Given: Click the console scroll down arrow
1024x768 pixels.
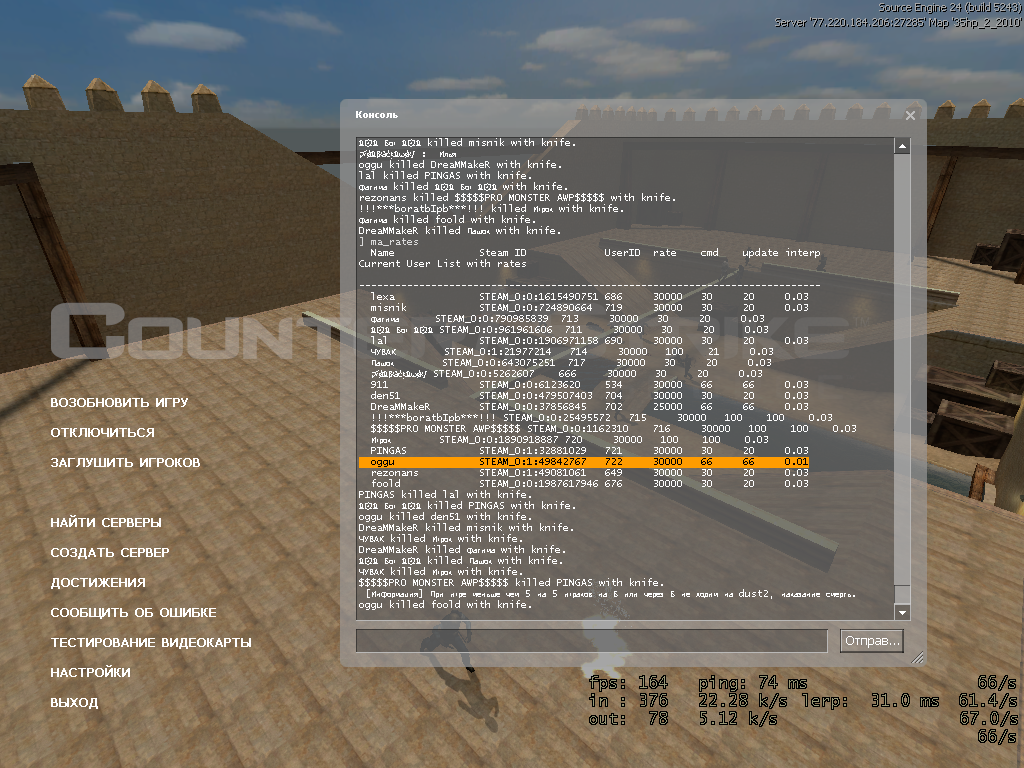Looking at the screenshot, I should point(902,612).
